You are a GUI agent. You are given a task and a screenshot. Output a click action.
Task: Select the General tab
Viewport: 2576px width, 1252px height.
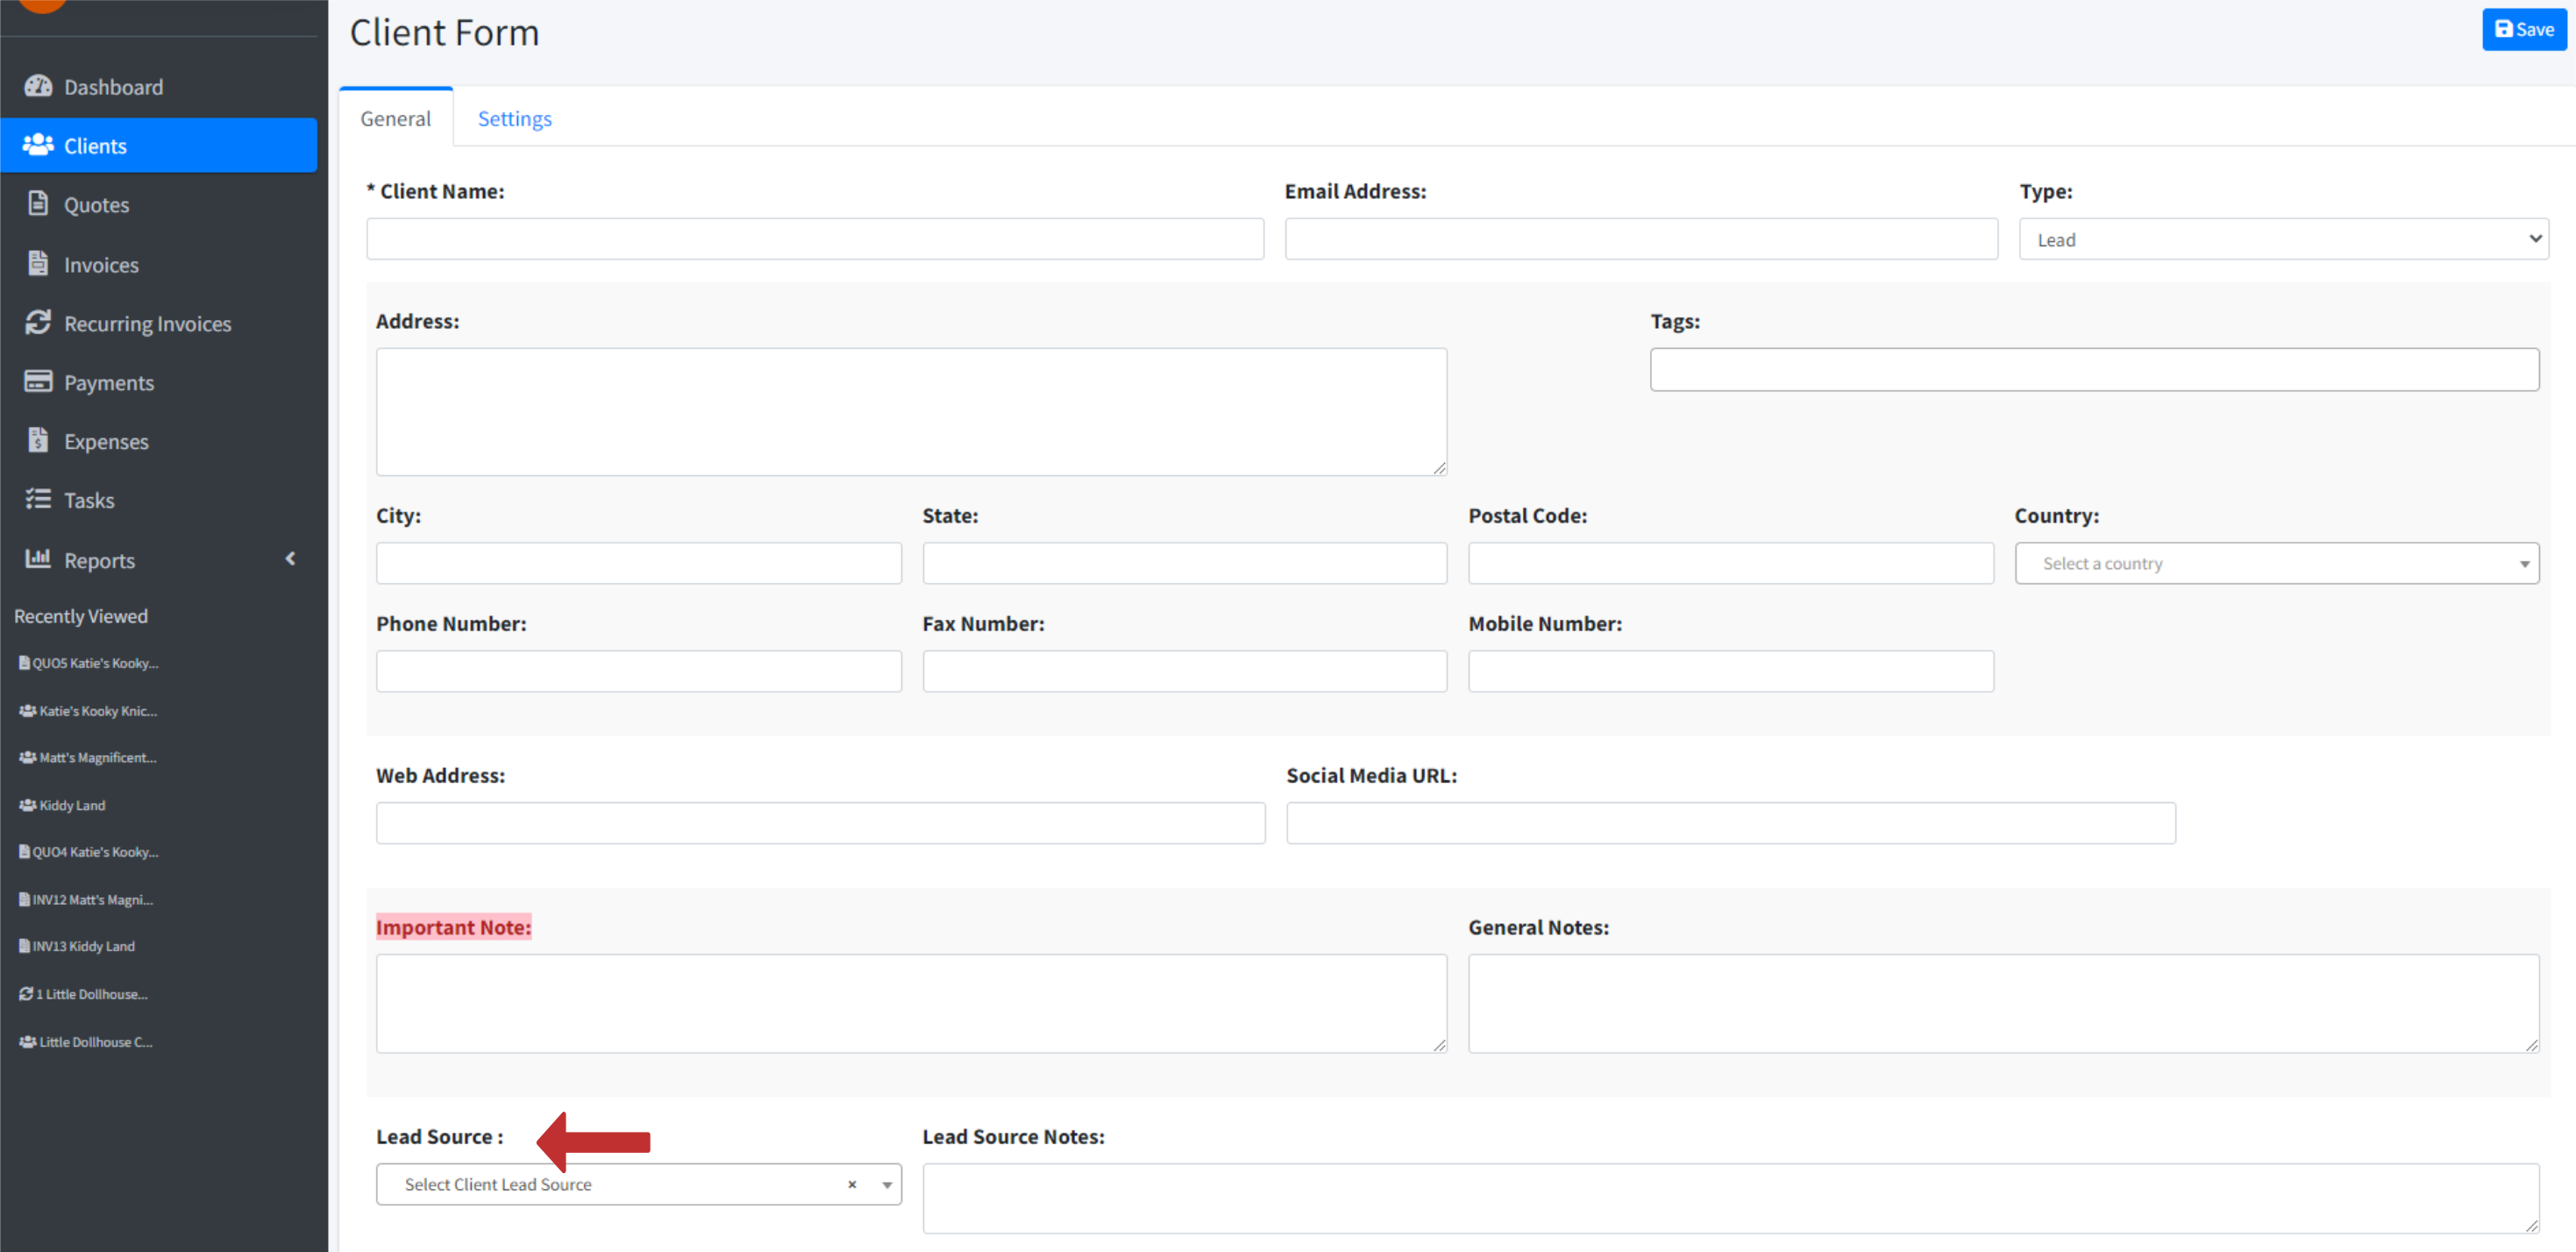coord(395,119)
